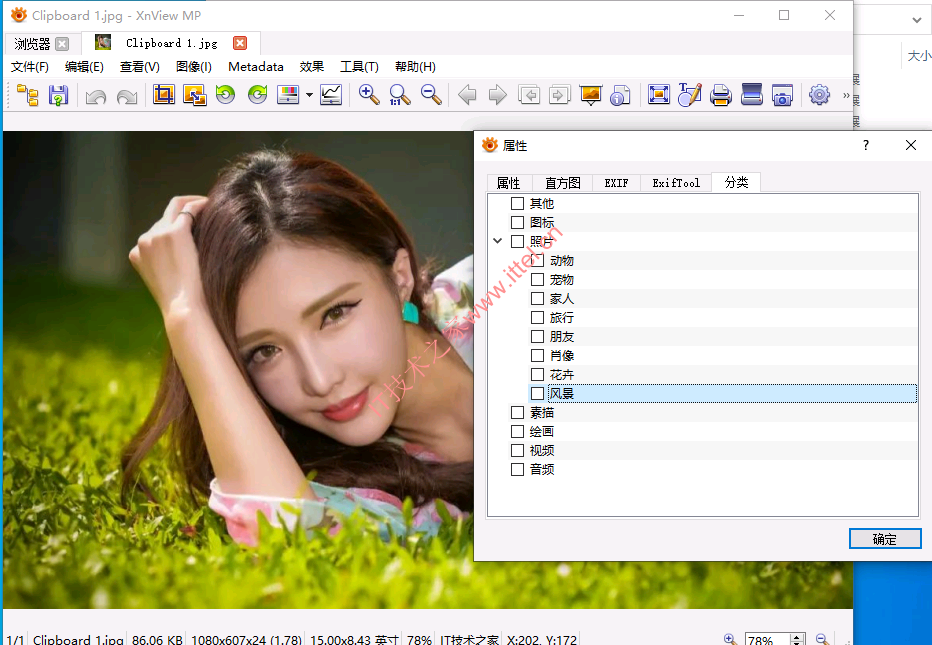Open the Metadata menu
Screen dimensions: 932x645
(x=256, y=67)
